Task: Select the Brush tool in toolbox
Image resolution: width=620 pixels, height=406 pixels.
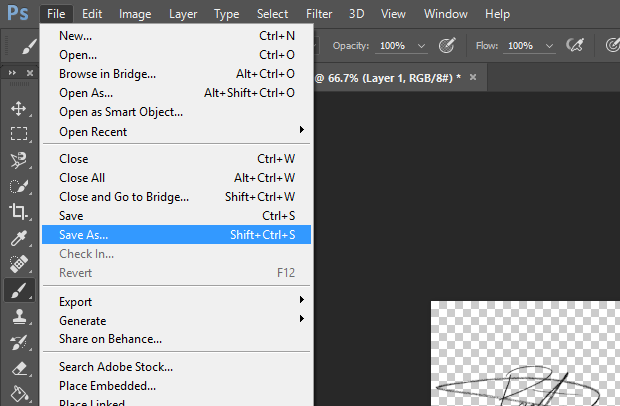Action: [x=19, y=291]
